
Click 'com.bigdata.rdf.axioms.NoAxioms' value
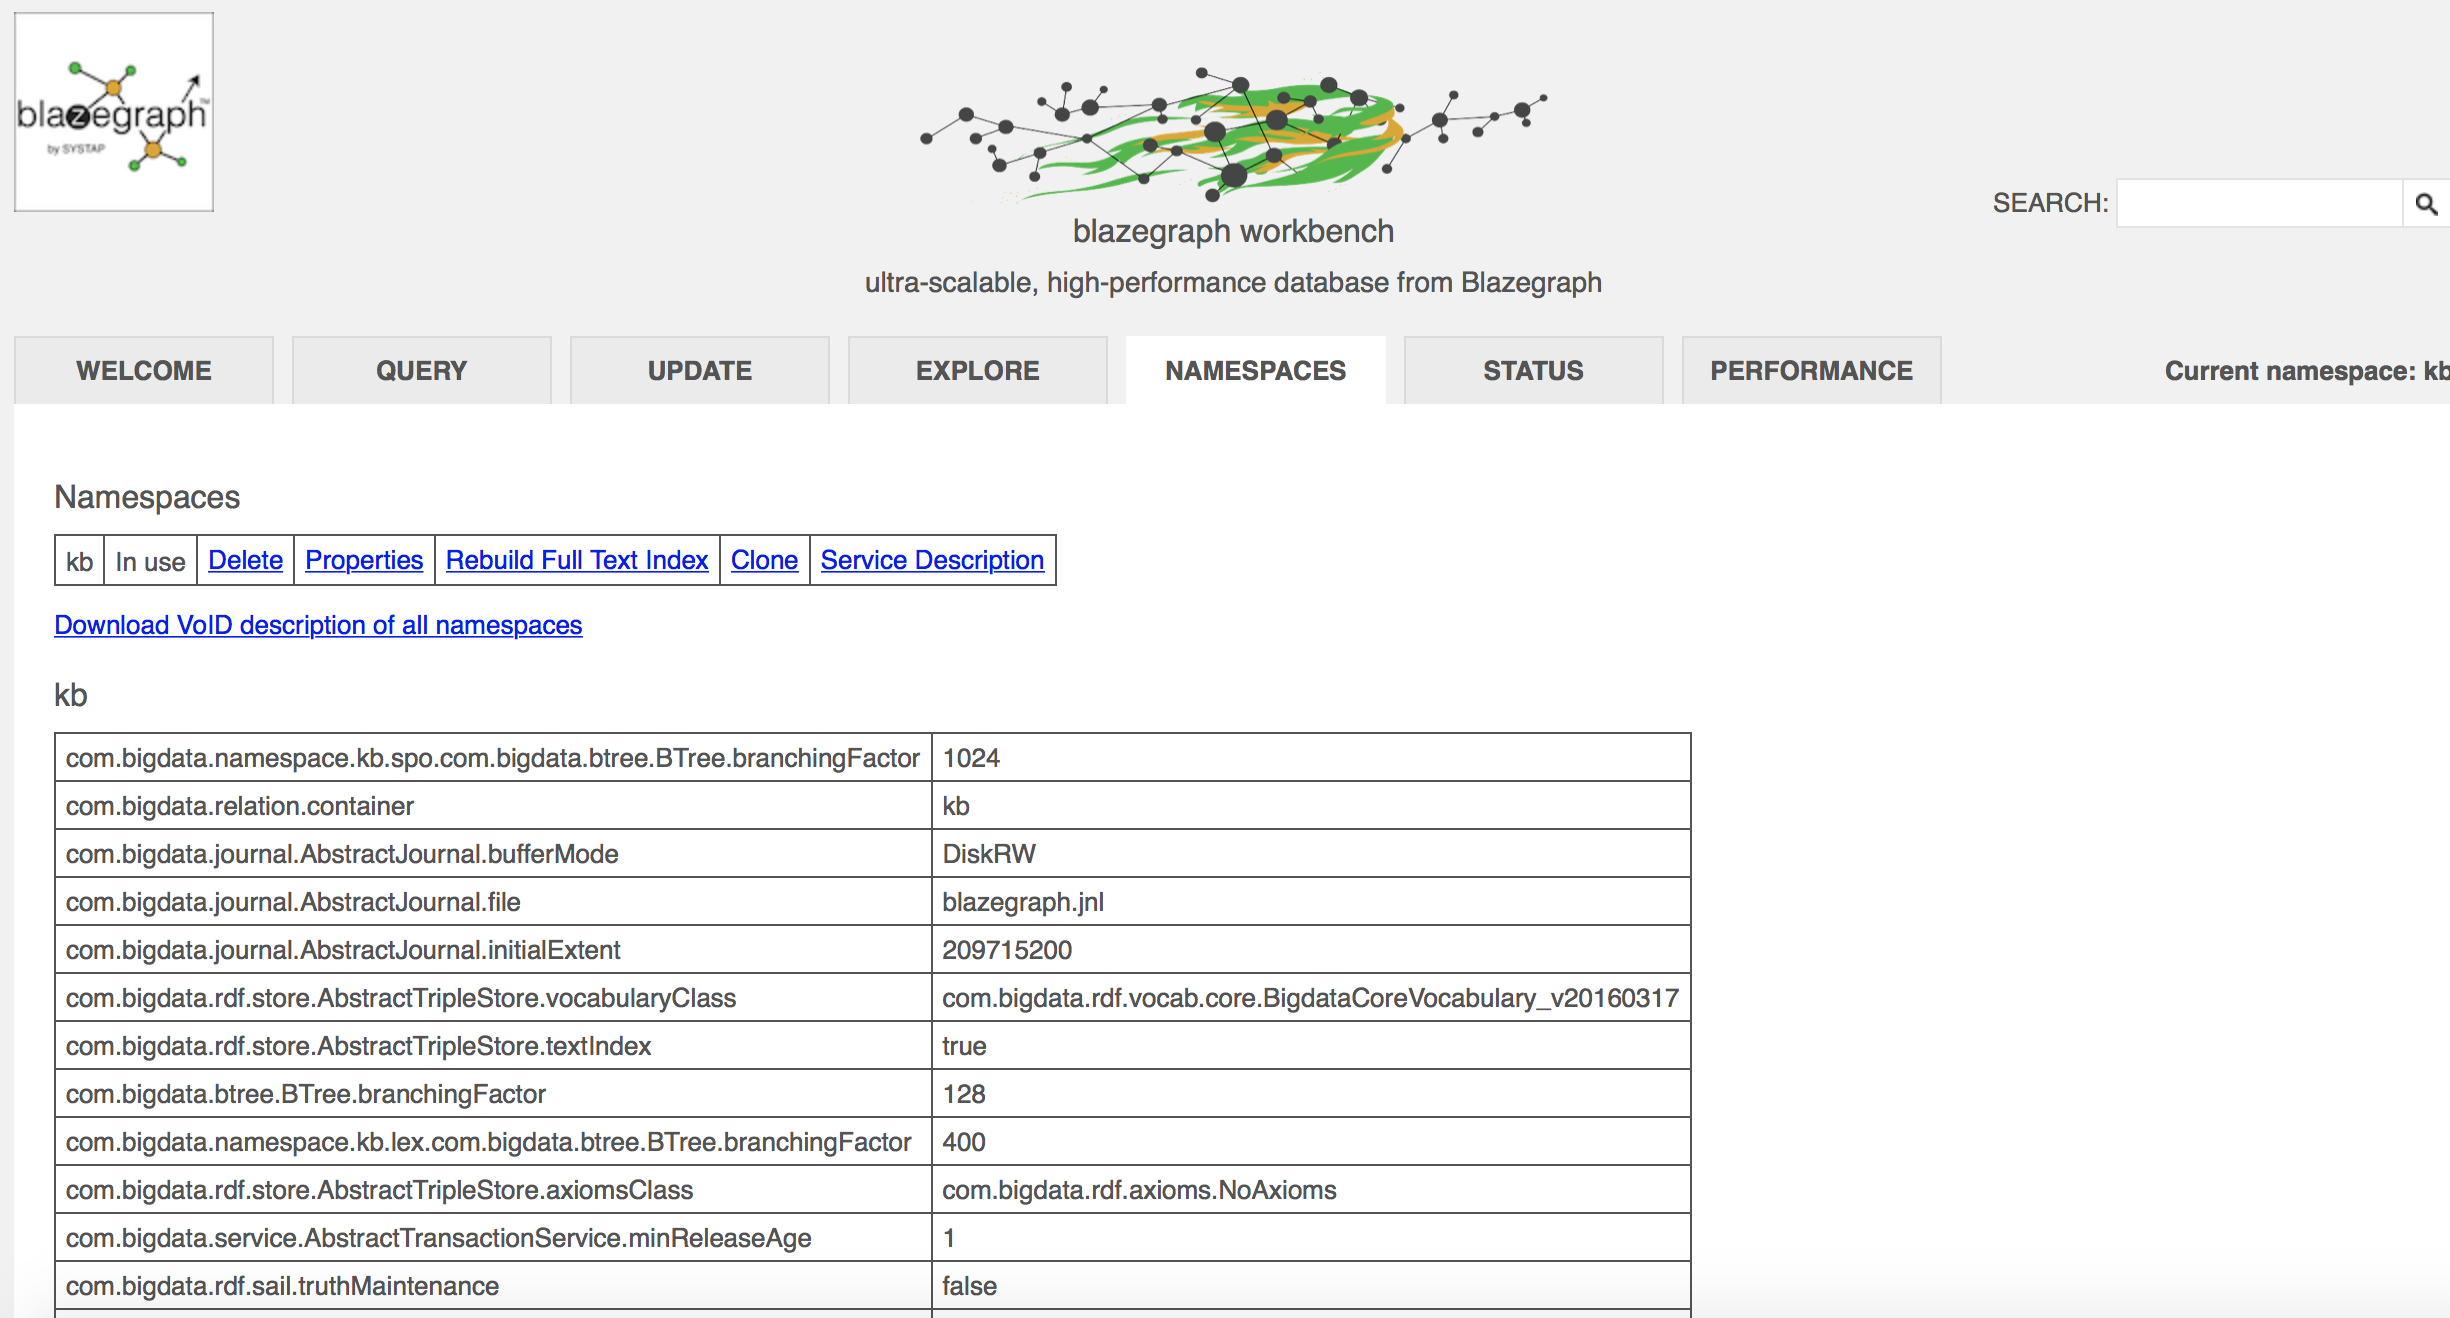click(x=1311, y=1190)
